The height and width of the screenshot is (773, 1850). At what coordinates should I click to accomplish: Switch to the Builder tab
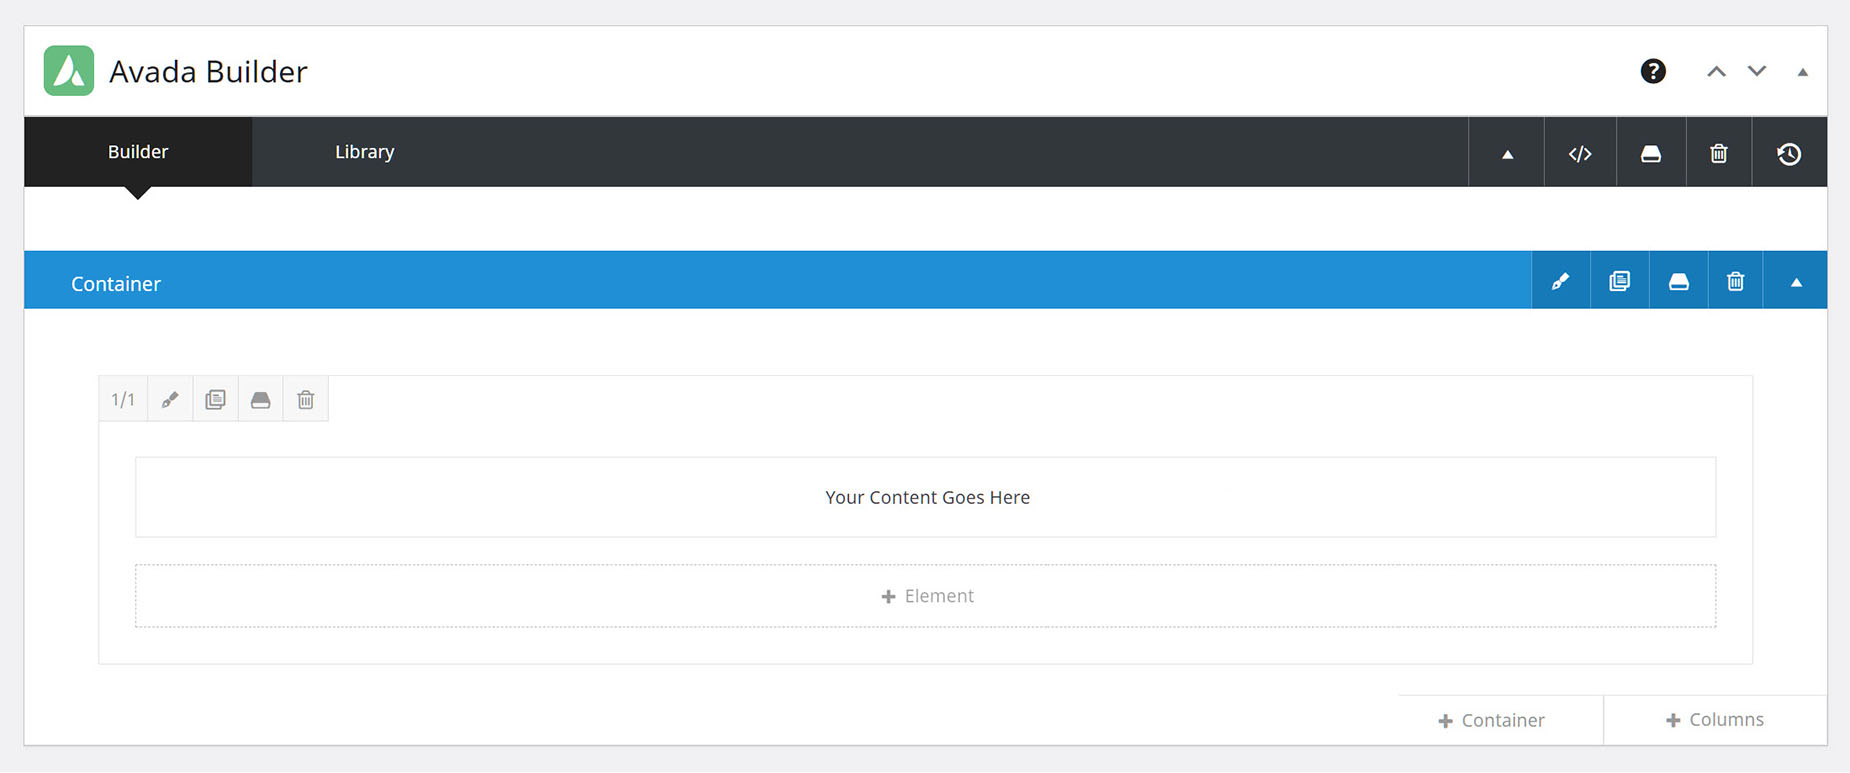click(138, 152)
